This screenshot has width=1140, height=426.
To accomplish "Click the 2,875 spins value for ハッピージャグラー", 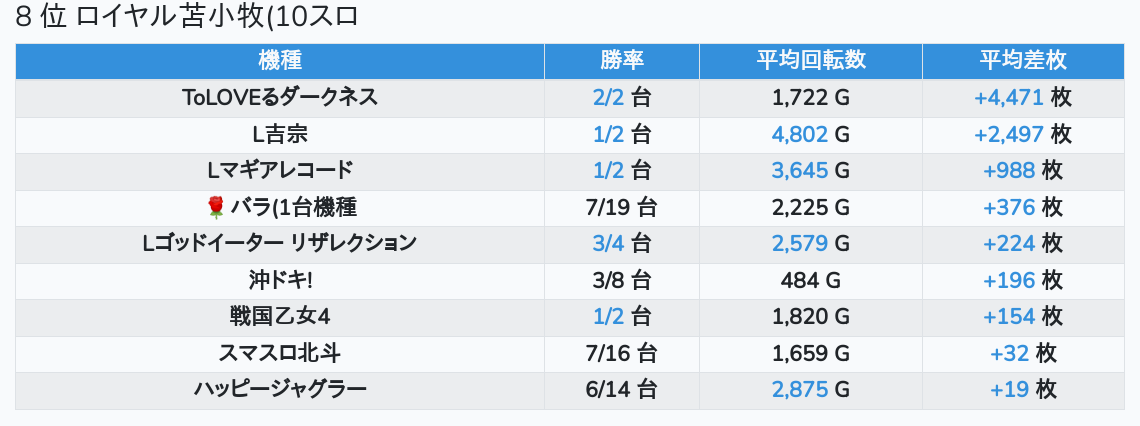I will pos(800,390).
